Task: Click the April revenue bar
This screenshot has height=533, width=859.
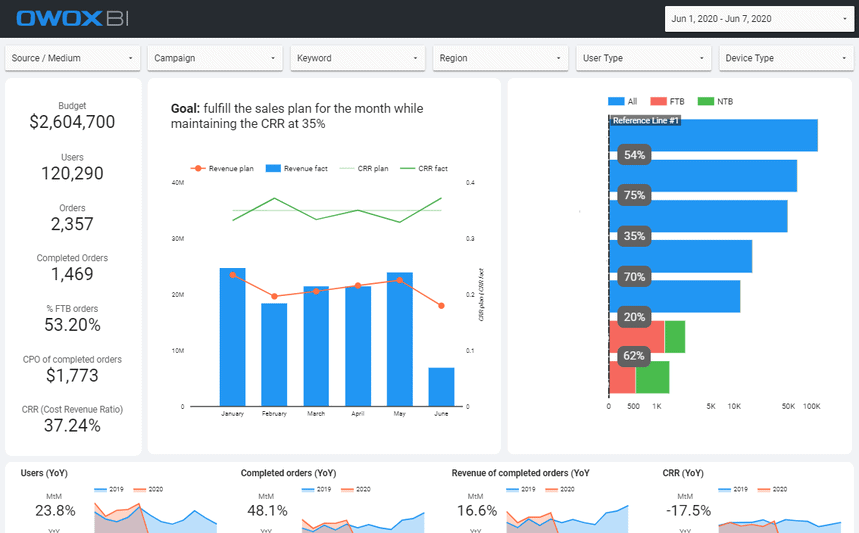Action: 358,346
